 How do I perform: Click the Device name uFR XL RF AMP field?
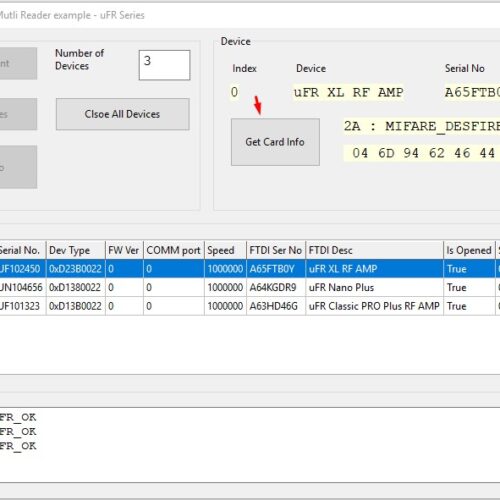348,92
